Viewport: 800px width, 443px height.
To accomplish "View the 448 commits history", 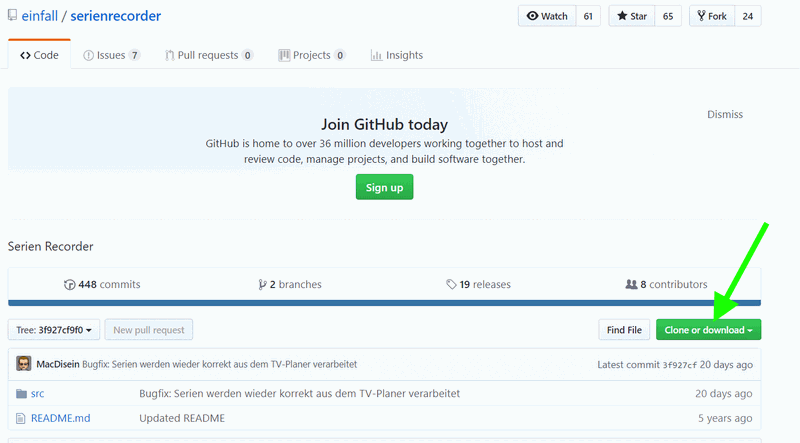I will click(x=102, y=284).
